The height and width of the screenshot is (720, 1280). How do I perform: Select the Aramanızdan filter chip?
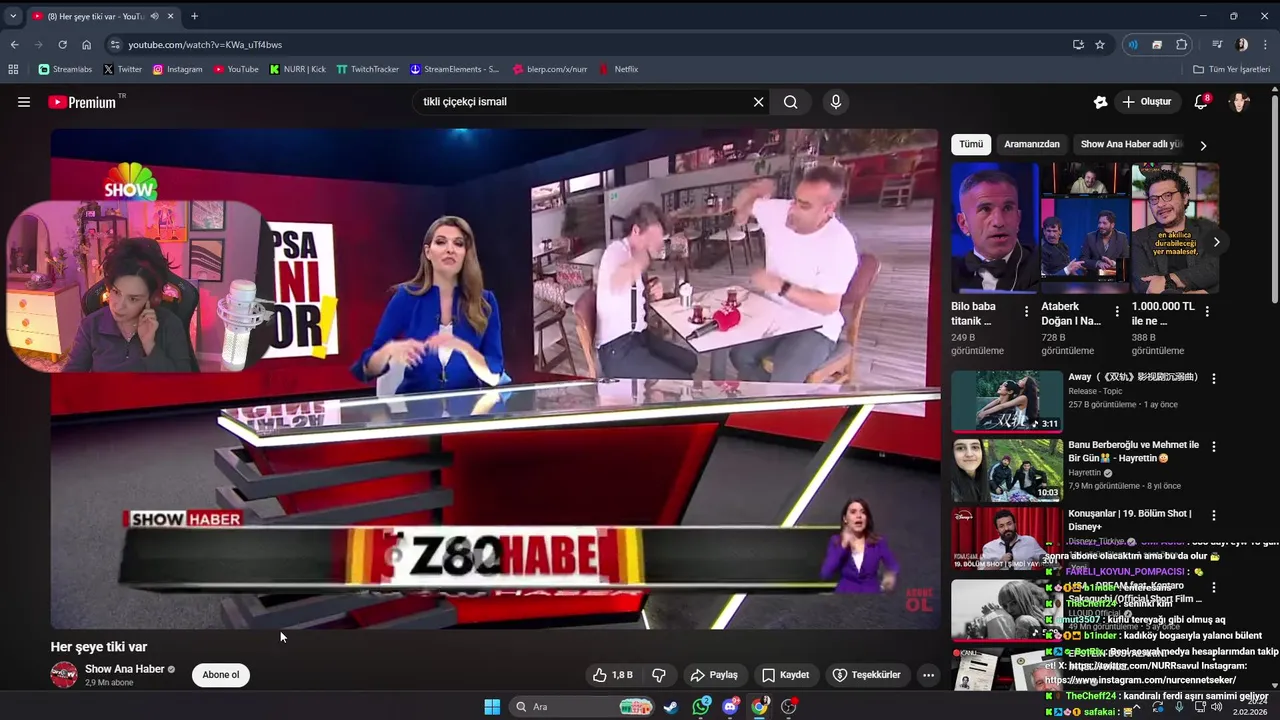click(x=1032, y=144)
